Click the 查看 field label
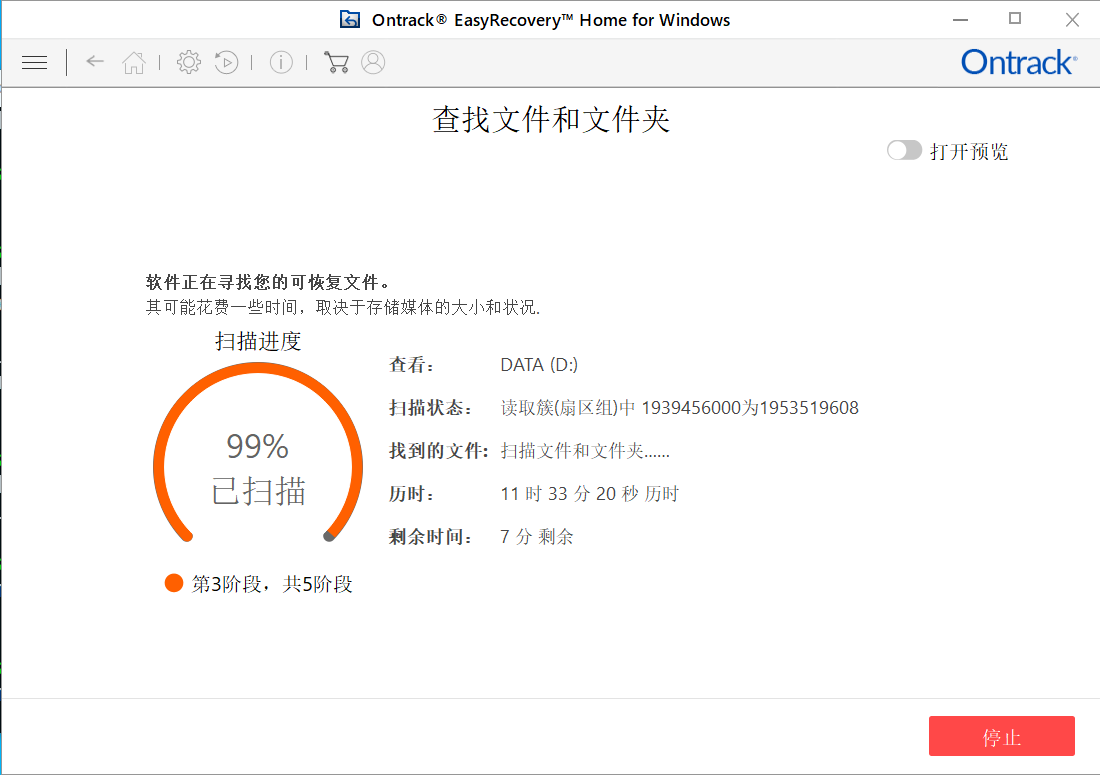The height and width of the screenshot is (775, 1100). 412,365
